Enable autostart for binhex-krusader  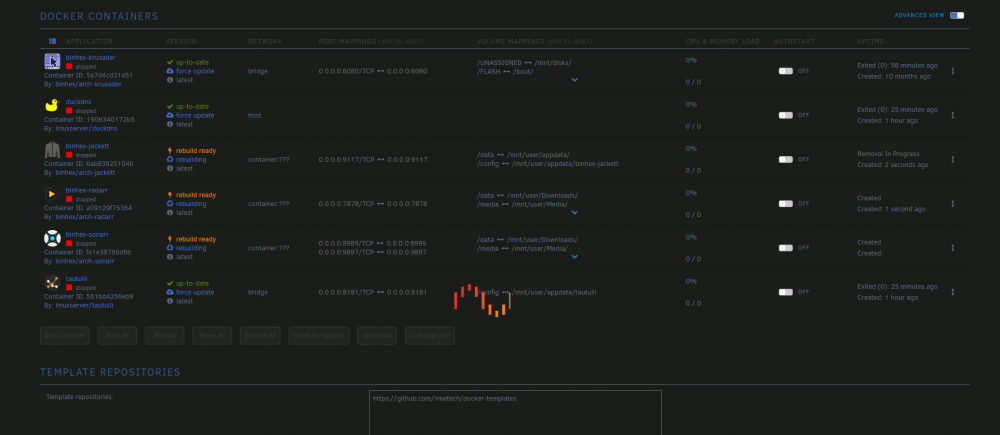(786, 71)
